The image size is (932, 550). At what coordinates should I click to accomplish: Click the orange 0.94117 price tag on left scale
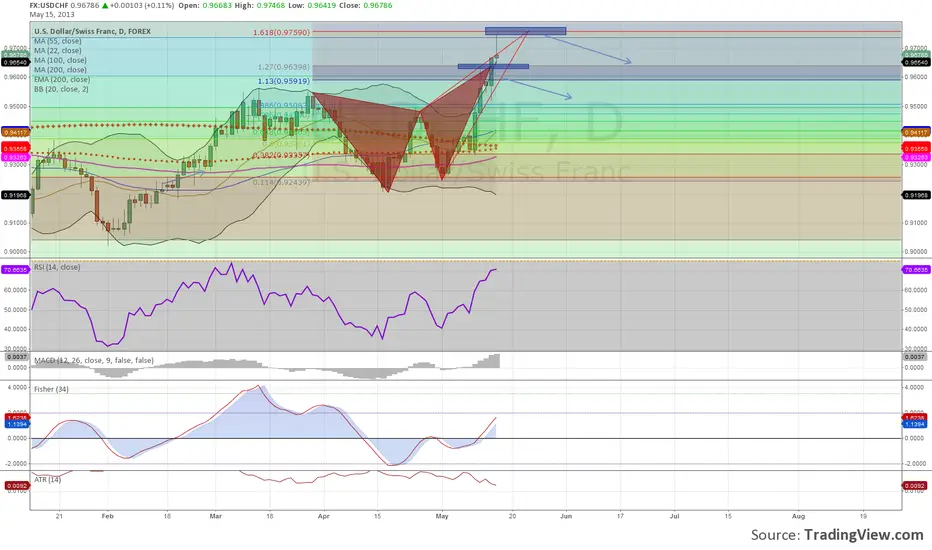tap(15, 132)
